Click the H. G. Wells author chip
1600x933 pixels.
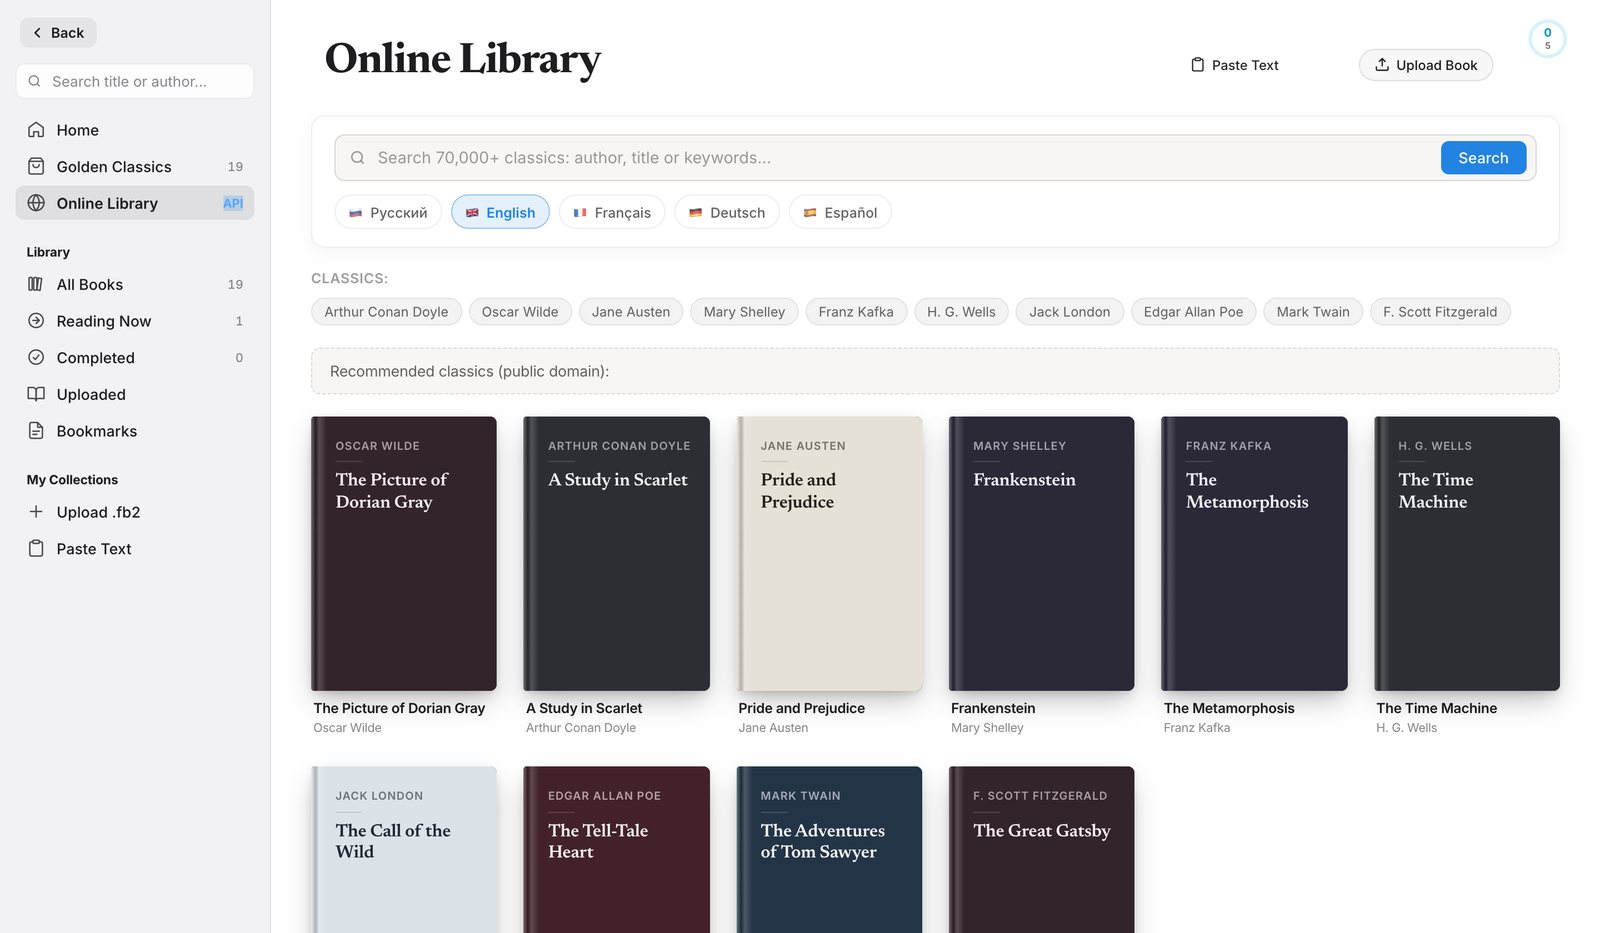[x=961, y=312]
